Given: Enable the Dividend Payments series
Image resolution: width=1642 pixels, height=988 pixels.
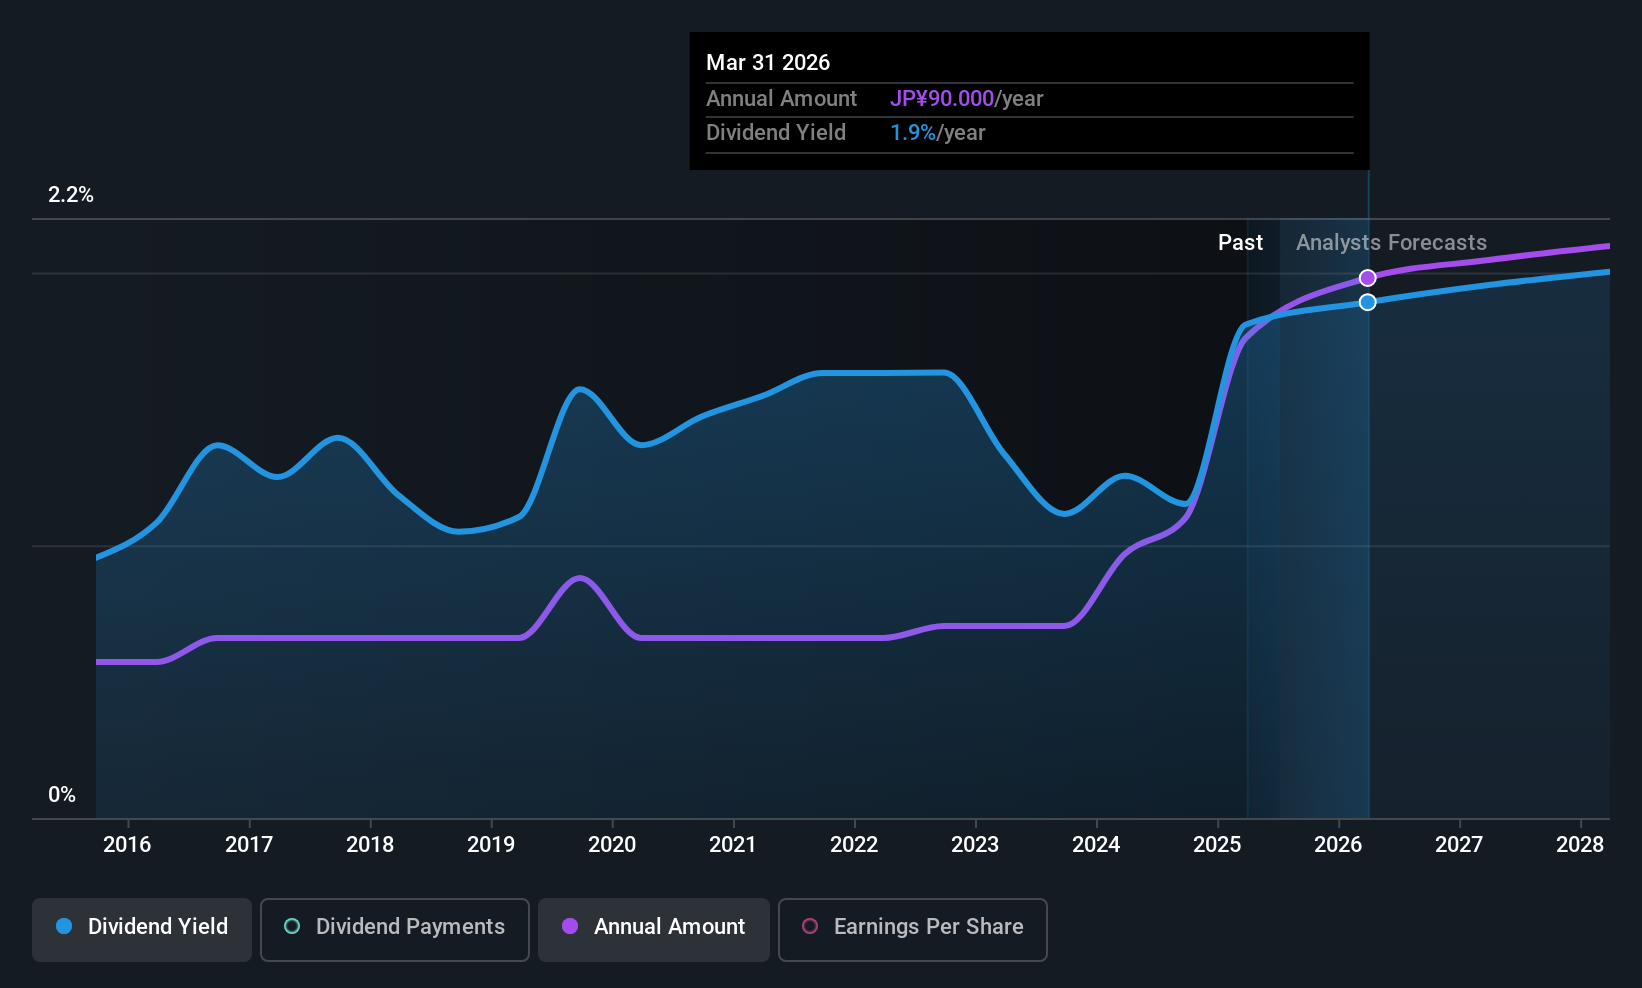Looking at the screenshot, I should [395, 929].
